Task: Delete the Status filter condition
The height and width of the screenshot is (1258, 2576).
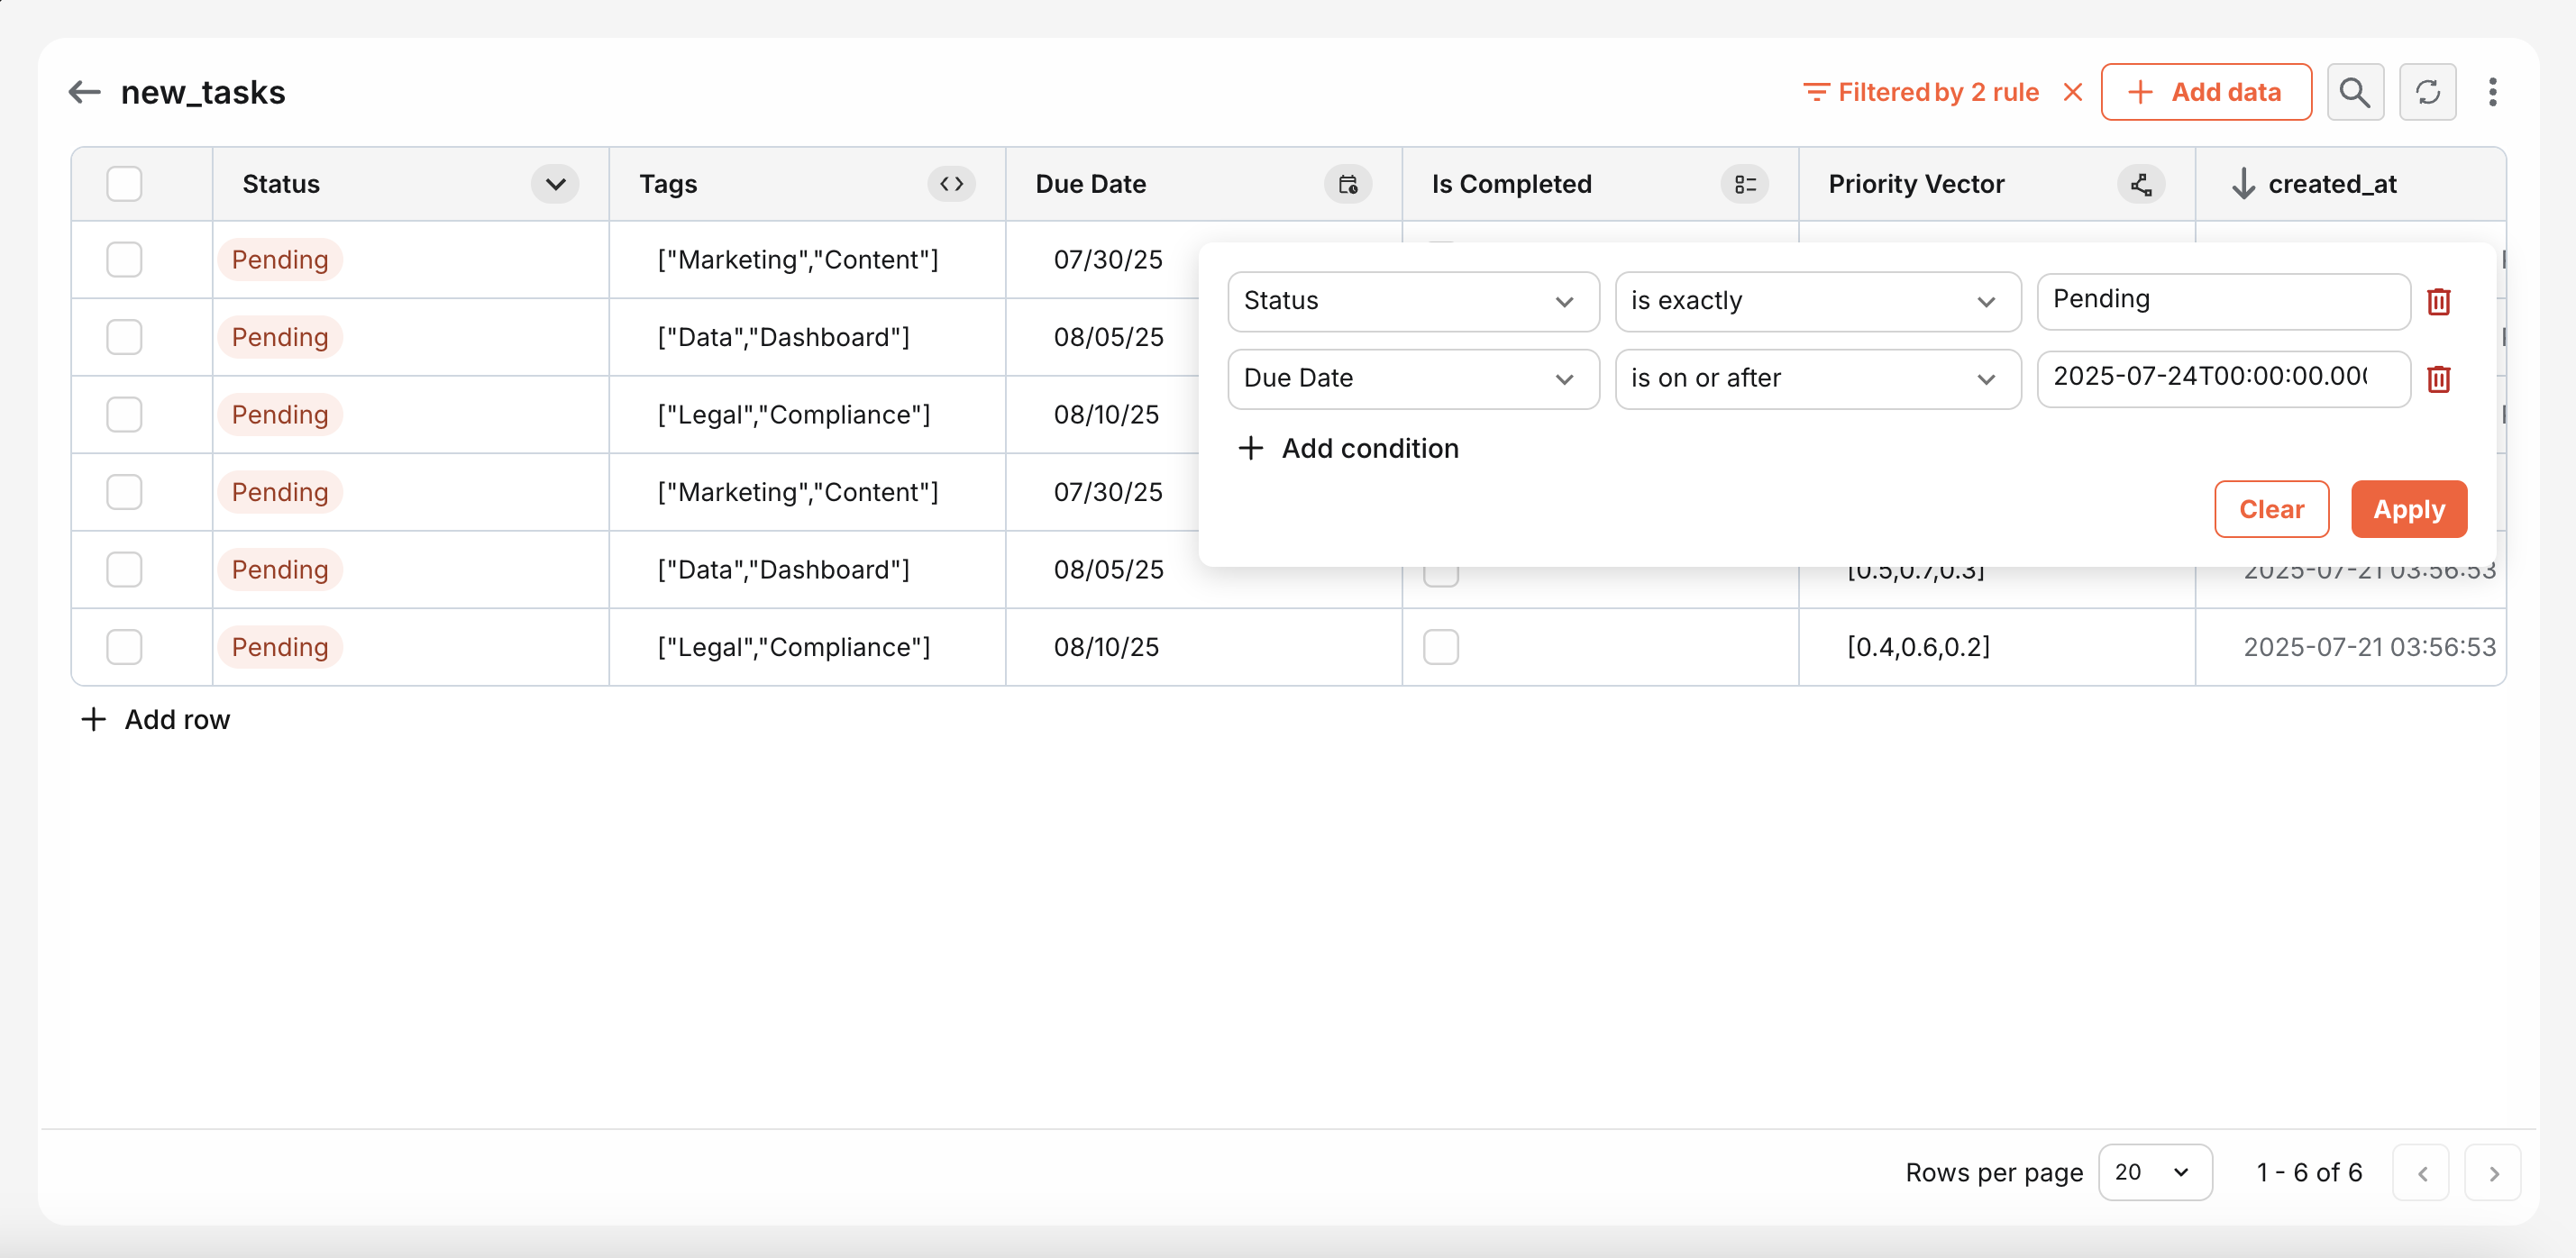Action: tap(2438, 301)
